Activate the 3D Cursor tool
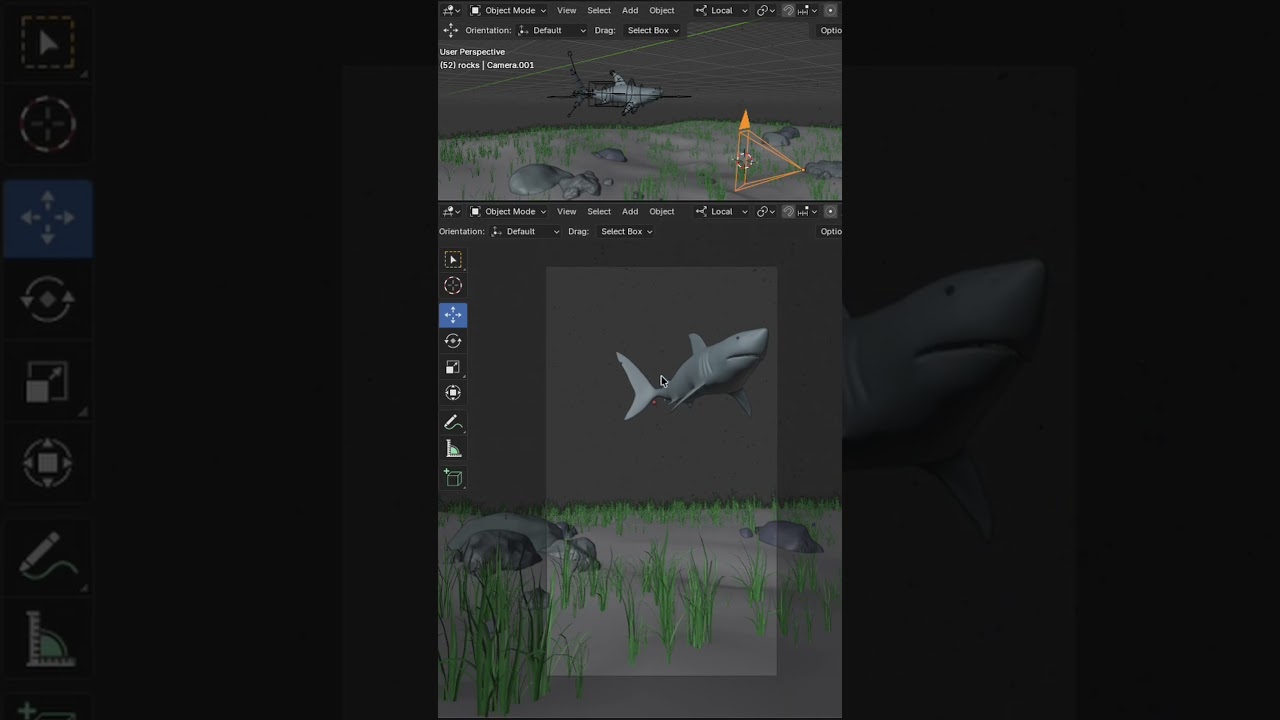This screenshot has width=1280, height=720. click(x=453, y=286)
